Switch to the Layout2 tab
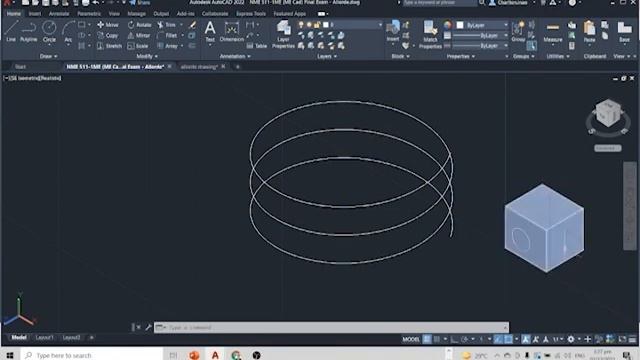The height and width of the screenshot is (360, 640). click(x=71, y=338)
